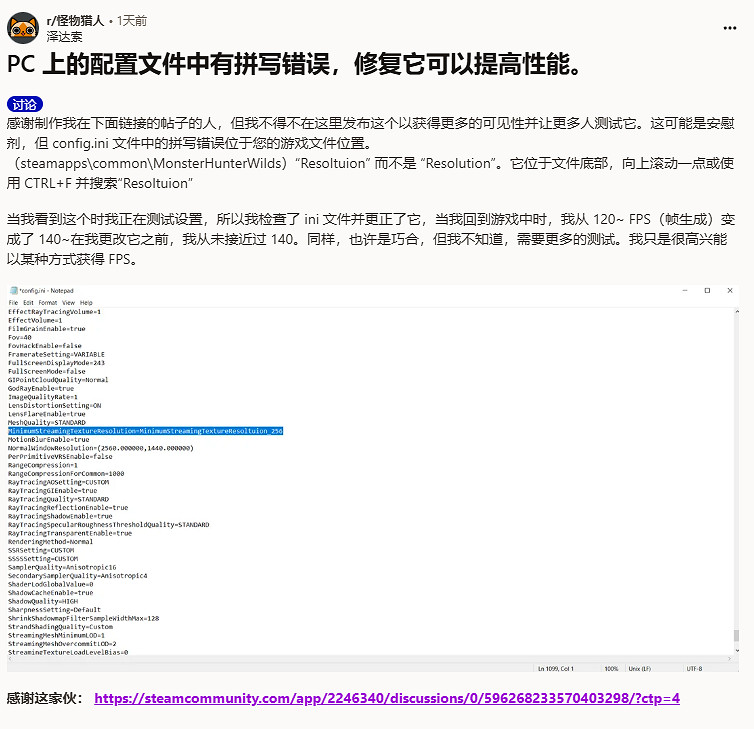Close the Notepad window

tap(730, 291)
